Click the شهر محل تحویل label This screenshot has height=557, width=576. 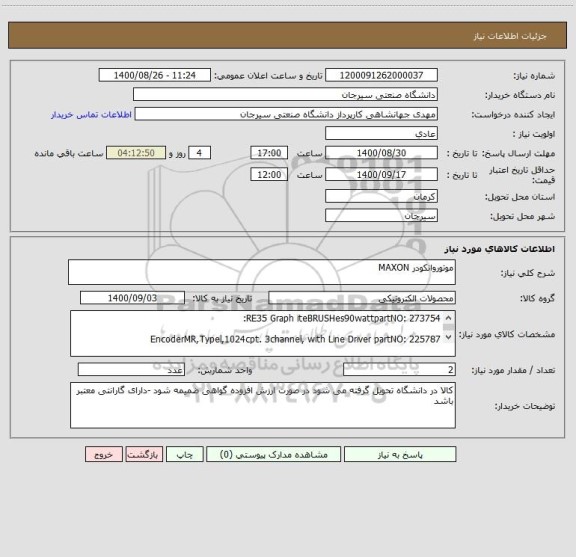tap(522, 216)
